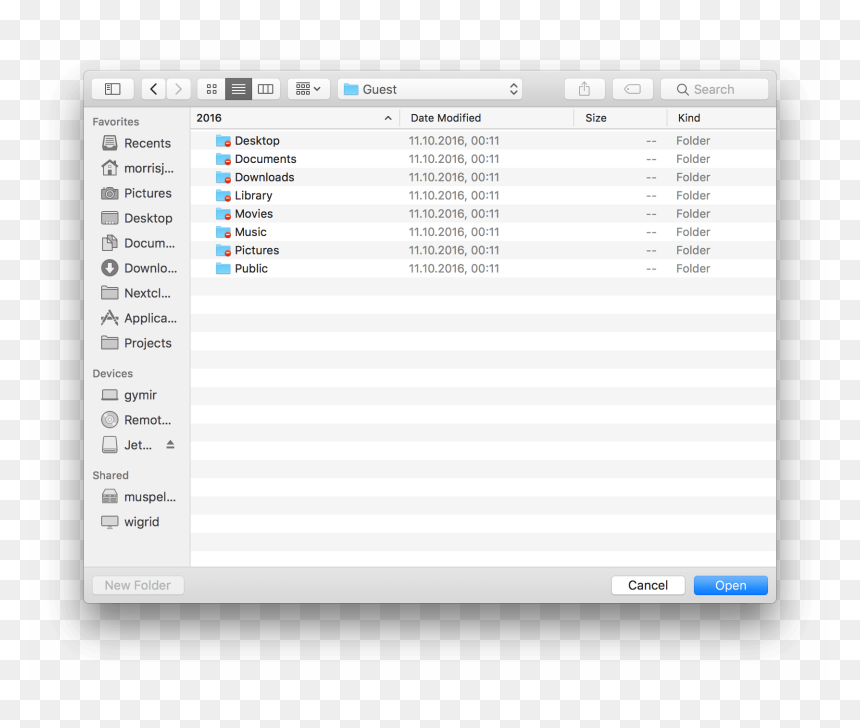Viewport: 860px width, 728px height.
Task: Sort by the 2016 name column
Action: [295, 118]
